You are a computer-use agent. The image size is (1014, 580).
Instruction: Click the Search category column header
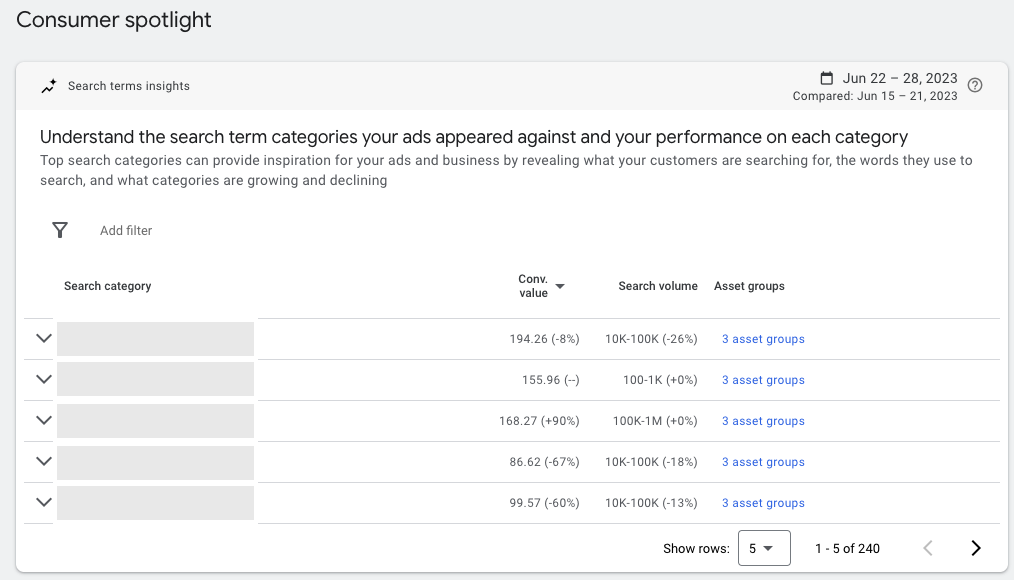pyautogui.click(x=107, y=286)
